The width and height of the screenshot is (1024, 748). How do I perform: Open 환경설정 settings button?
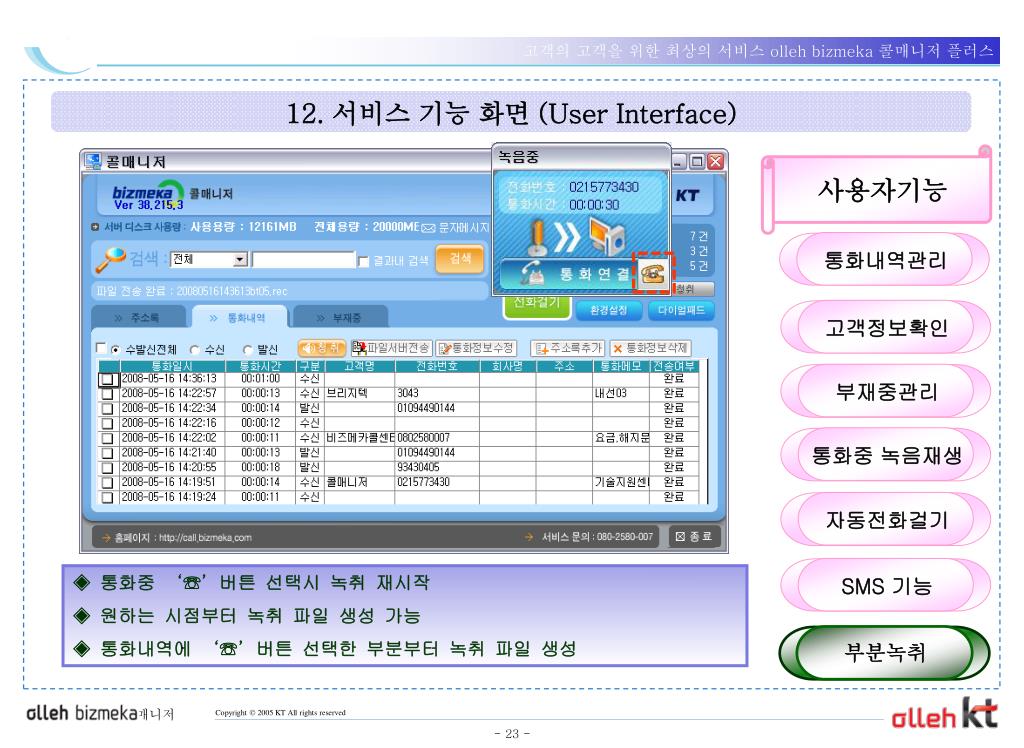point(608,310)
